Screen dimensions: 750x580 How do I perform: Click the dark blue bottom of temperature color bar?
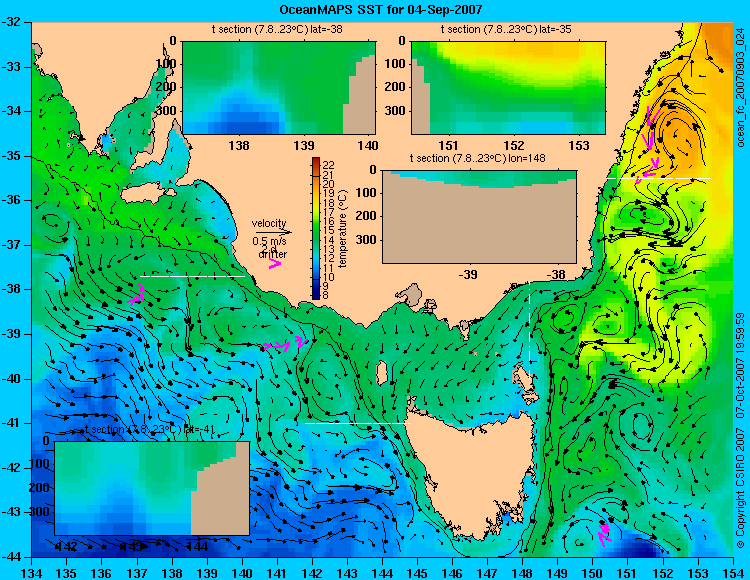[x=316, y=294]
